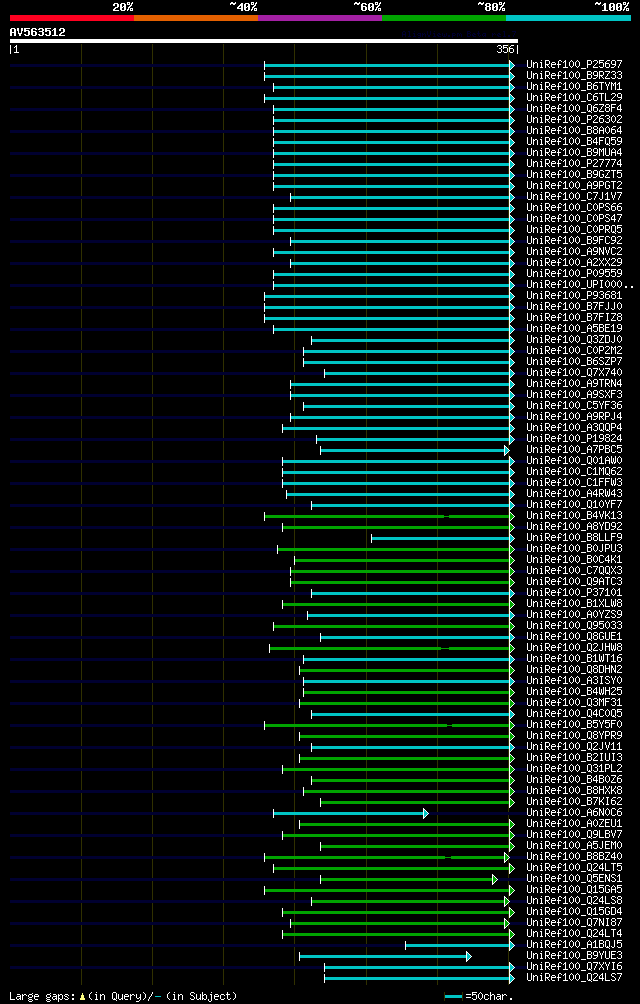640x1004 pixels.
Task: Select the UniRef100_C7J1V7 label
Action: coord(574,197)
